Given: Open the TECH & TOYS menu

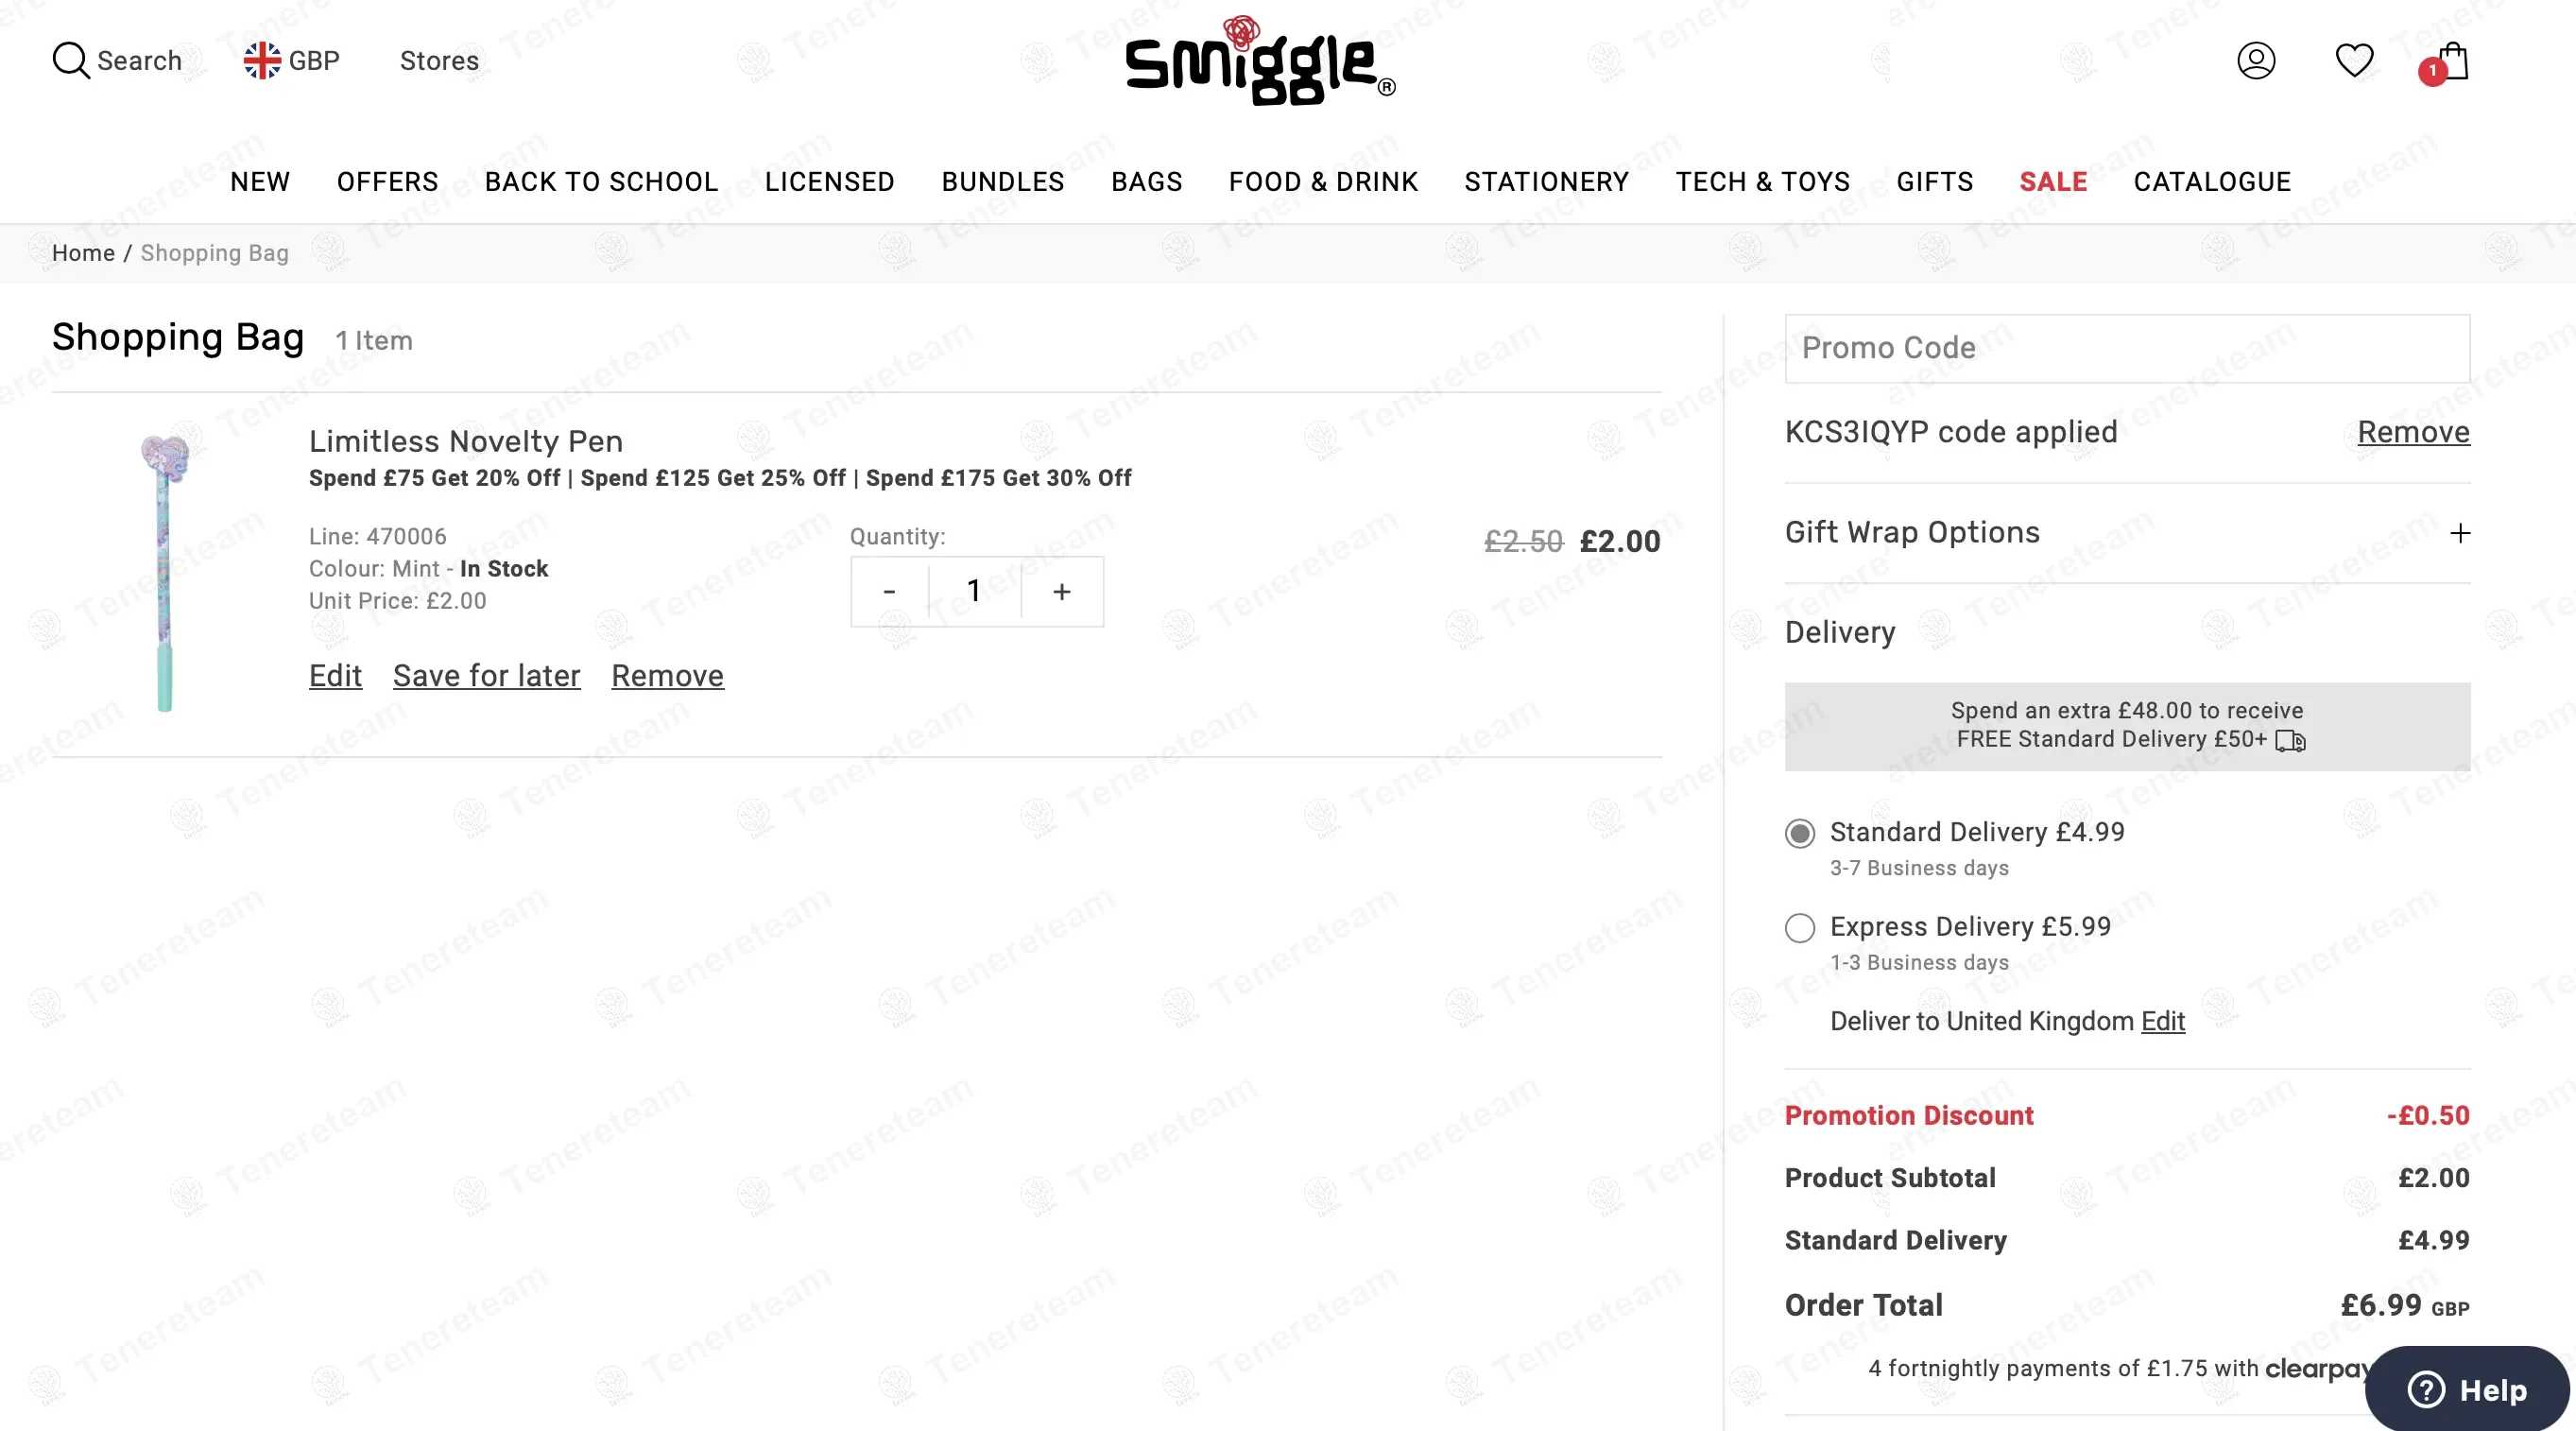Looking at the screenshot, I should (1763, 182).
